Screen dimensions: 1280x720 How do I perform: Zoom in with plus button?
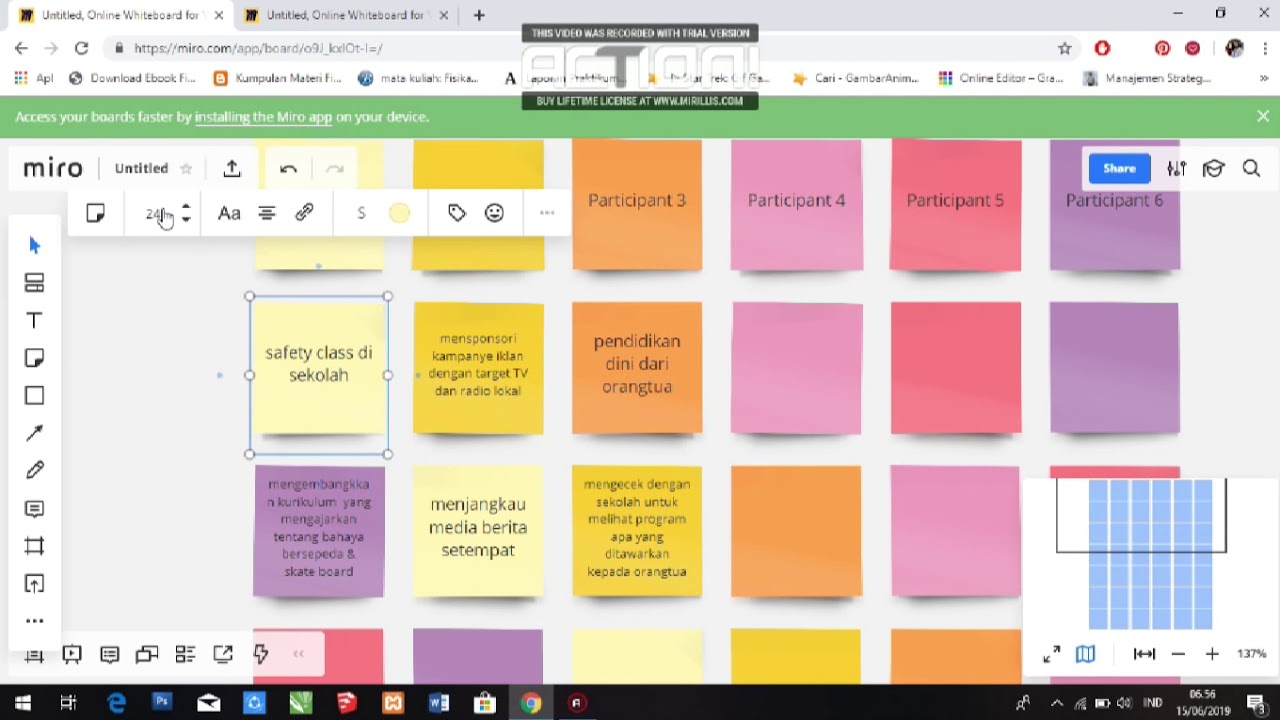(1212, 654)
